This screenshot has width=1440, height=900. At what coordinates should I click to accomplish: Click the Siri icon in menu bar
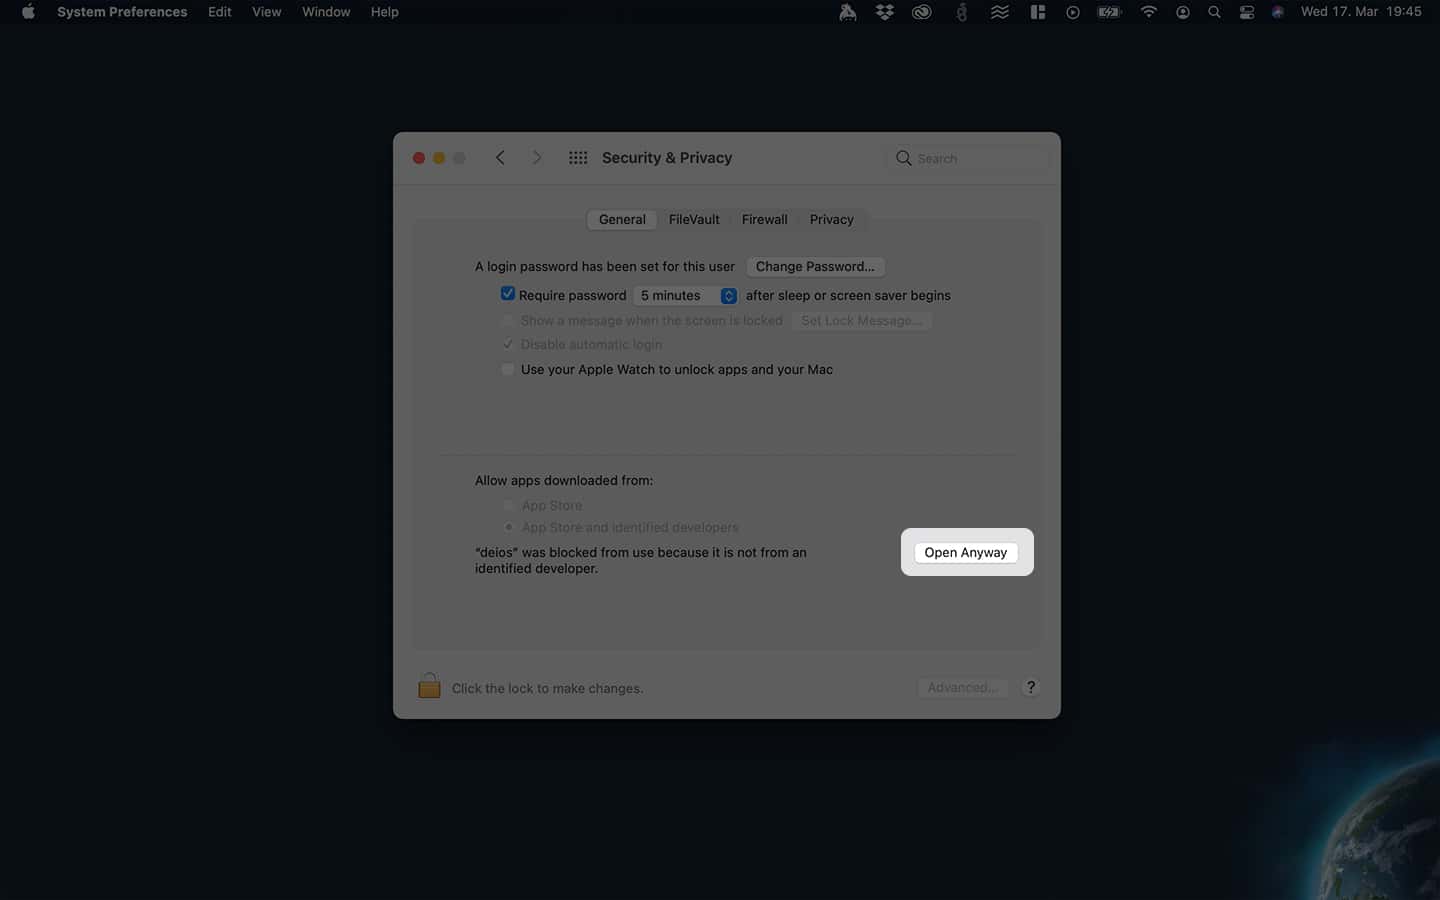(1278, 12)
